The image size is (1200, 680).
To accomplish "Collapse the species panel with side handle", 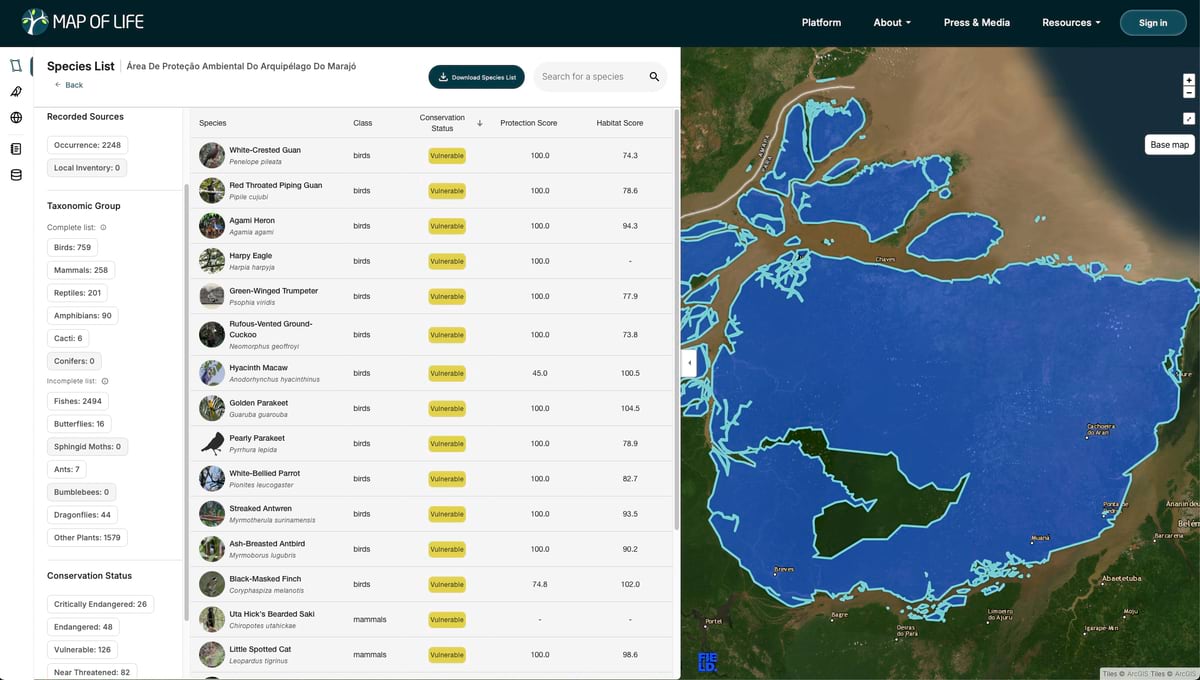I will (x=688, y=362).
